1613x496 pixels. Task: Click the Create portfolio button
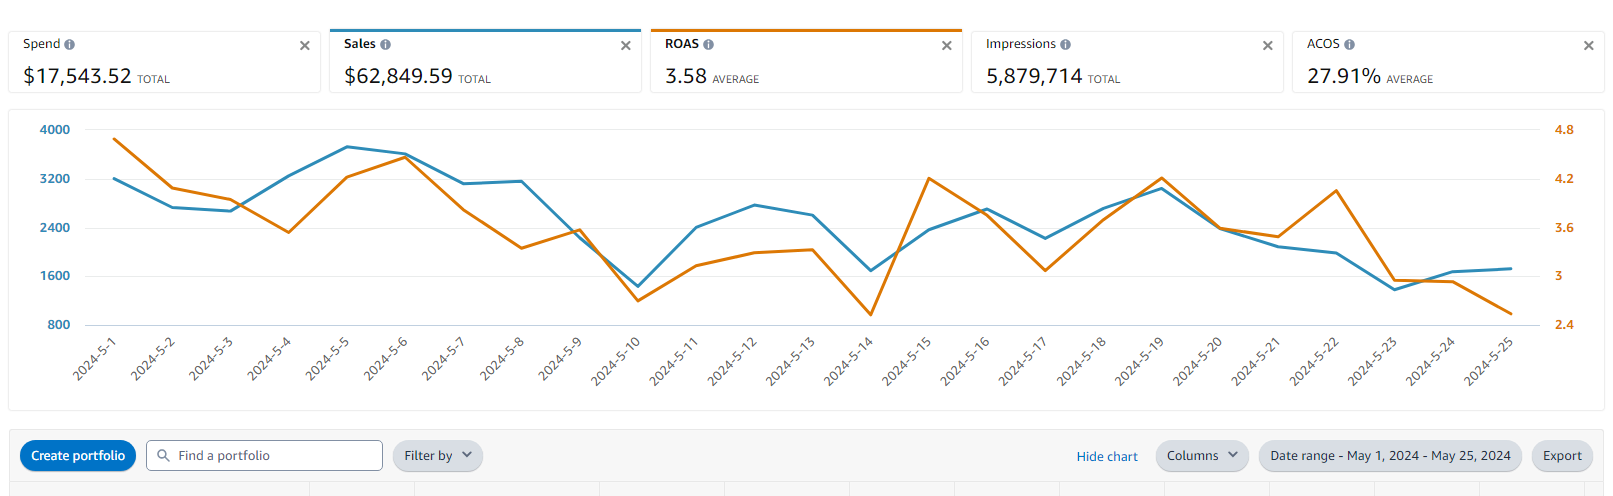coord(78,456)
